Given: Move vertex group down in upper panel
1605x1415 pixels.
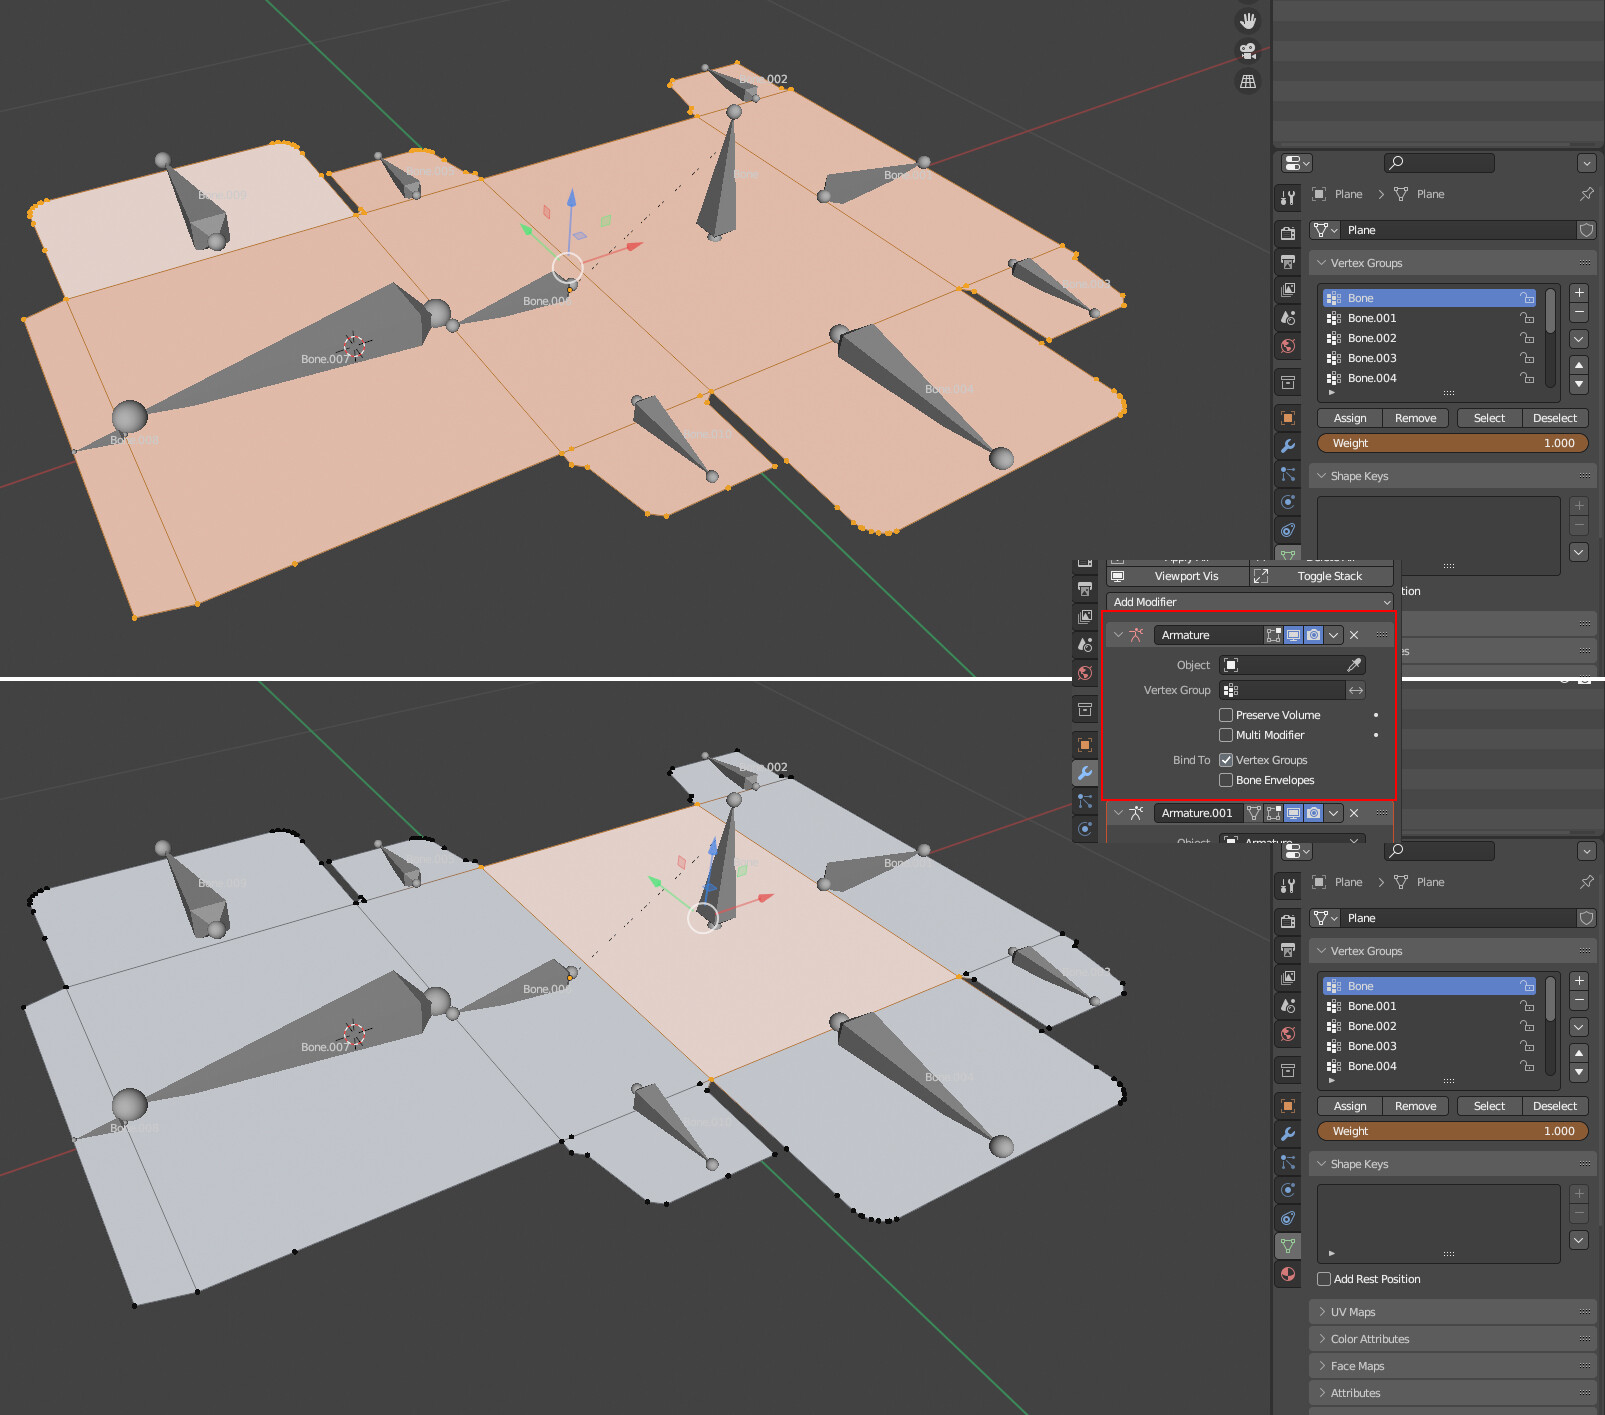Looking at the screenshot, I should [x=1579, y=384].
